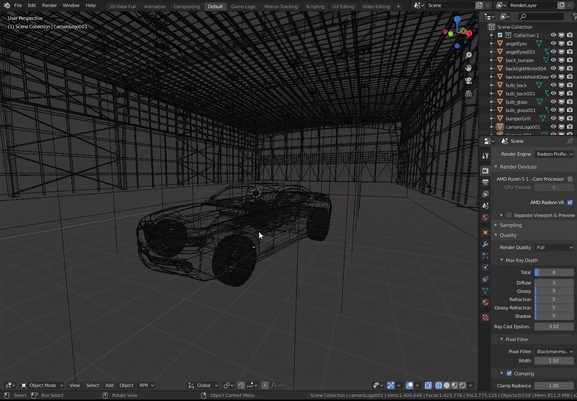Open the Window menu

pyautogui.click(x=71, y=6)
